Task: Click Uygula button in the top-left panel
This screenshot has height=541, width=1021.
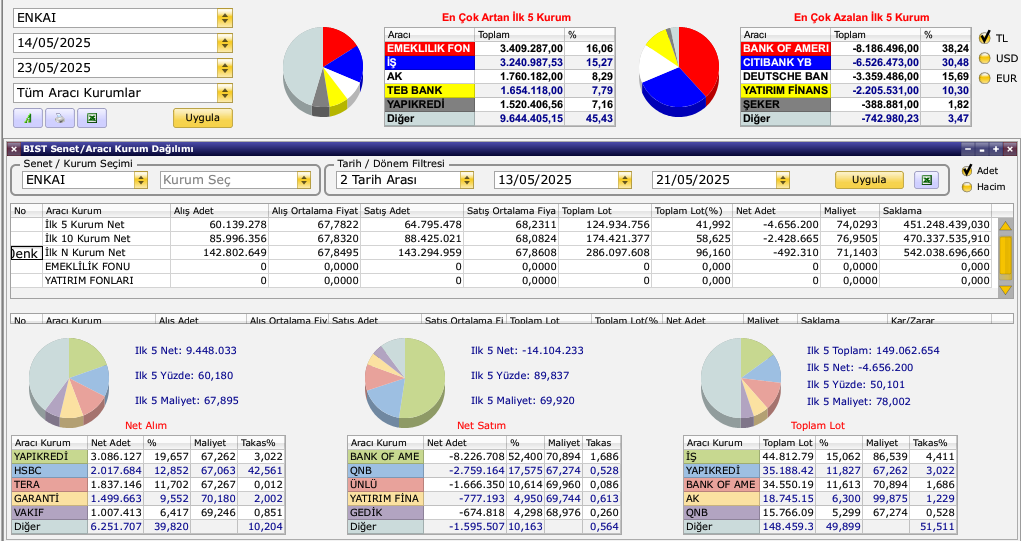Action: [x=203, y=118]
